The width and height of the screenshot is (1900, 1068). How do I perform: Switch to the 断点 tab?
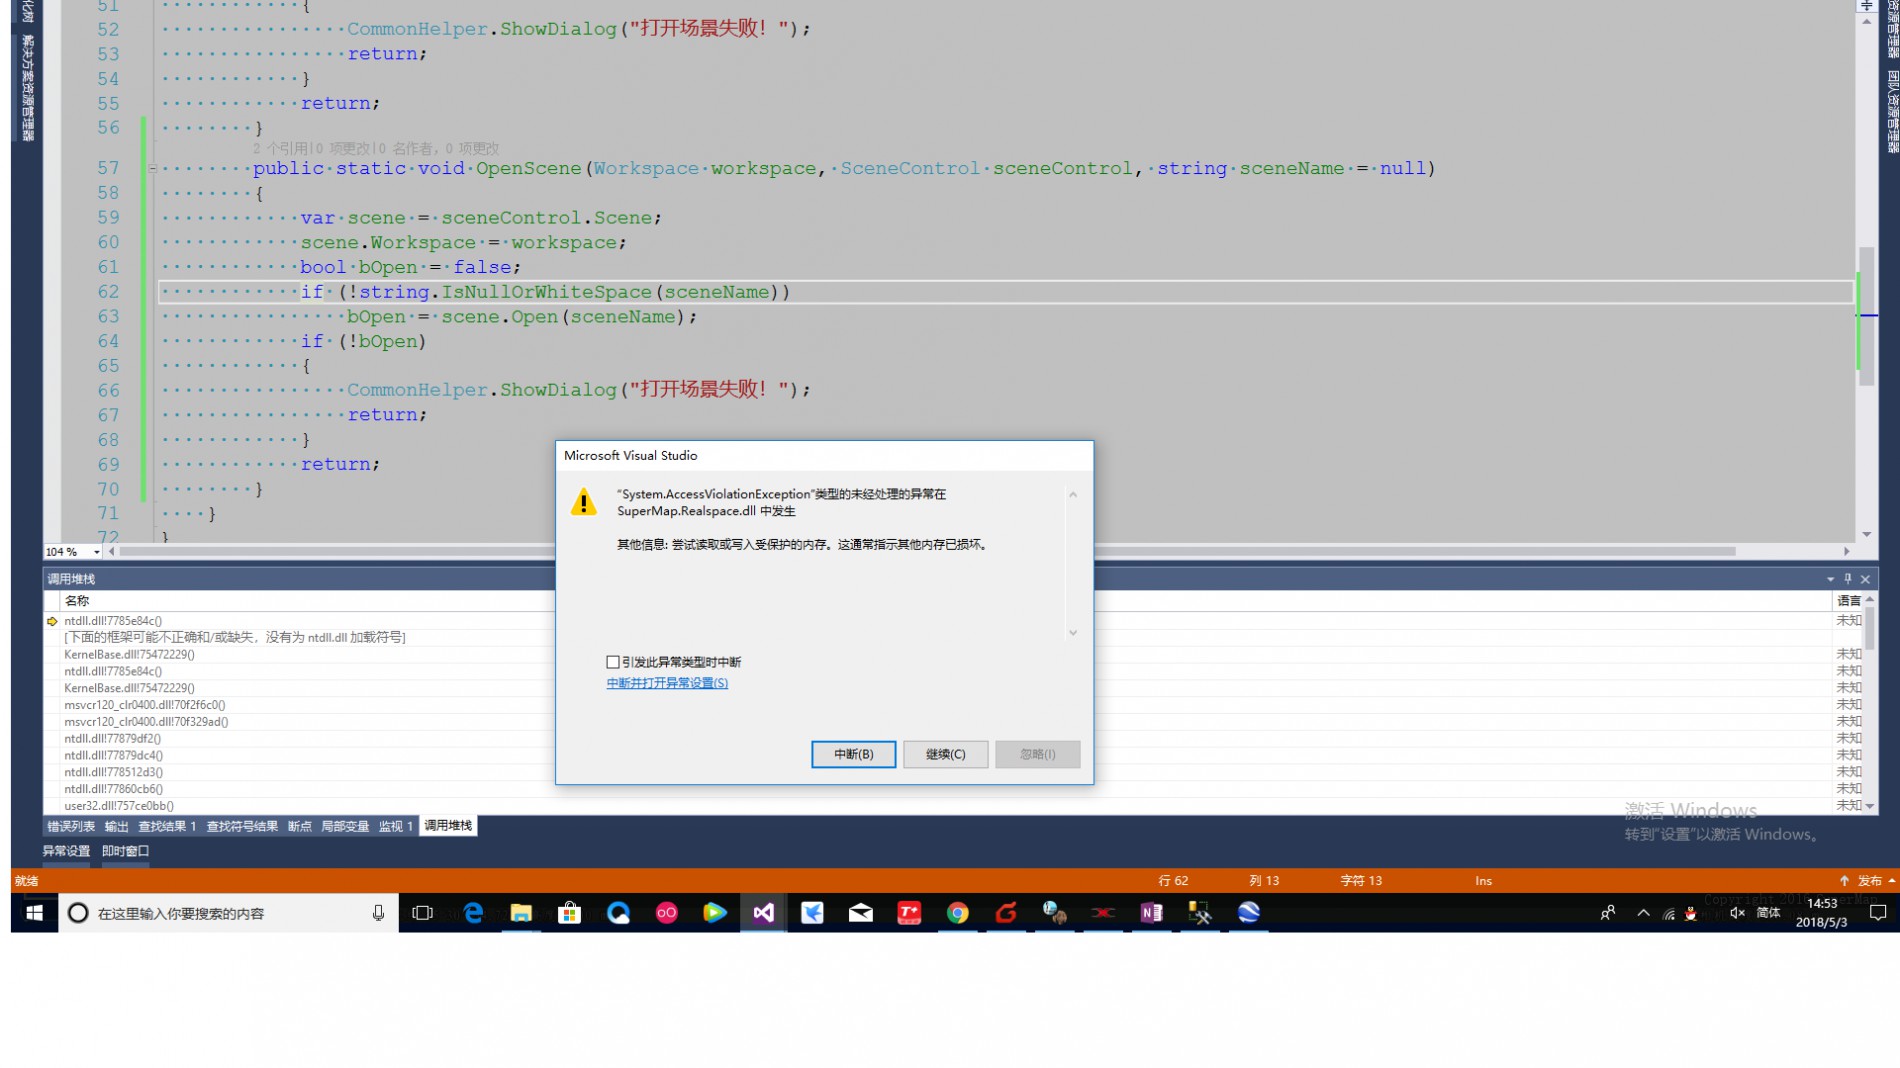pos(300,826)
